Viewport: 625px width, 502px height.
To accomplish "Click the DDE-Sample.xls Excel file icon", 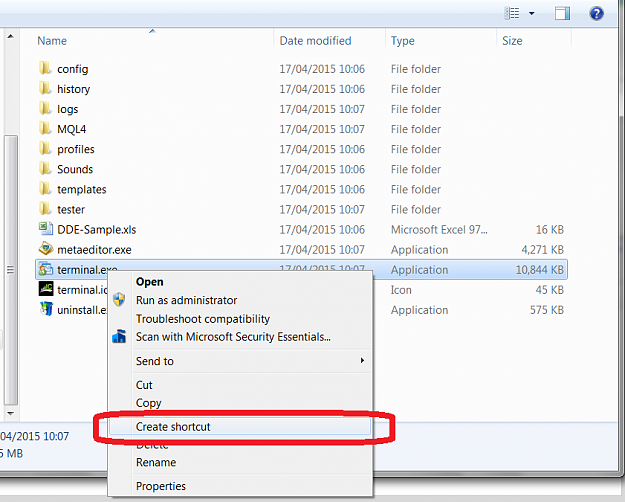I will click(45, 229).
